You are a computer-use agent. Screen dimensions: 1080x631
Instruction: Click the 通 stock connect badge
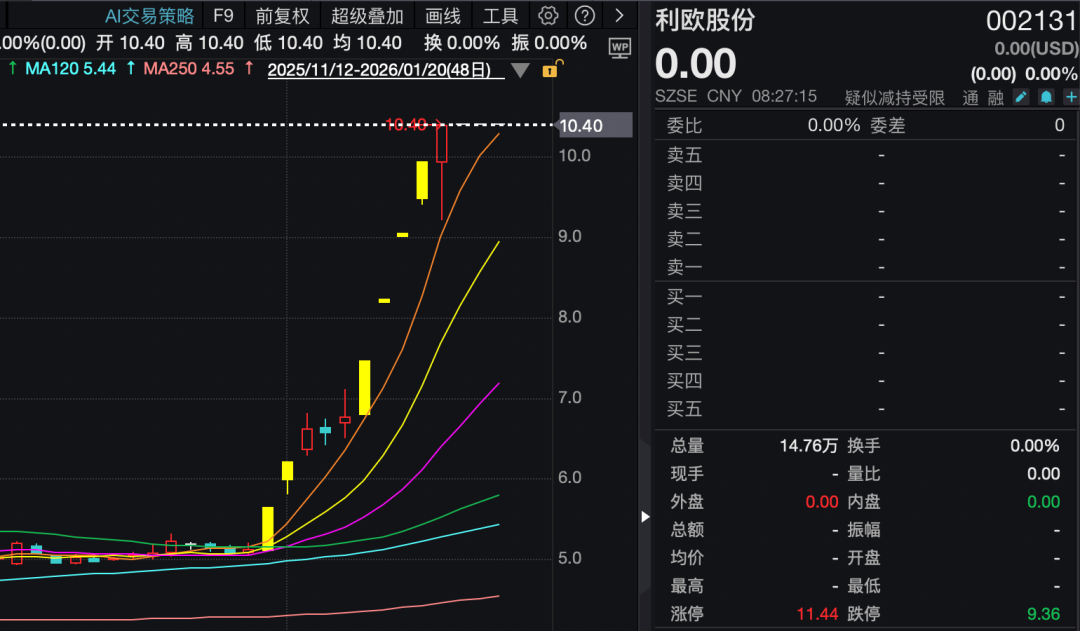[x=970, y=97]
